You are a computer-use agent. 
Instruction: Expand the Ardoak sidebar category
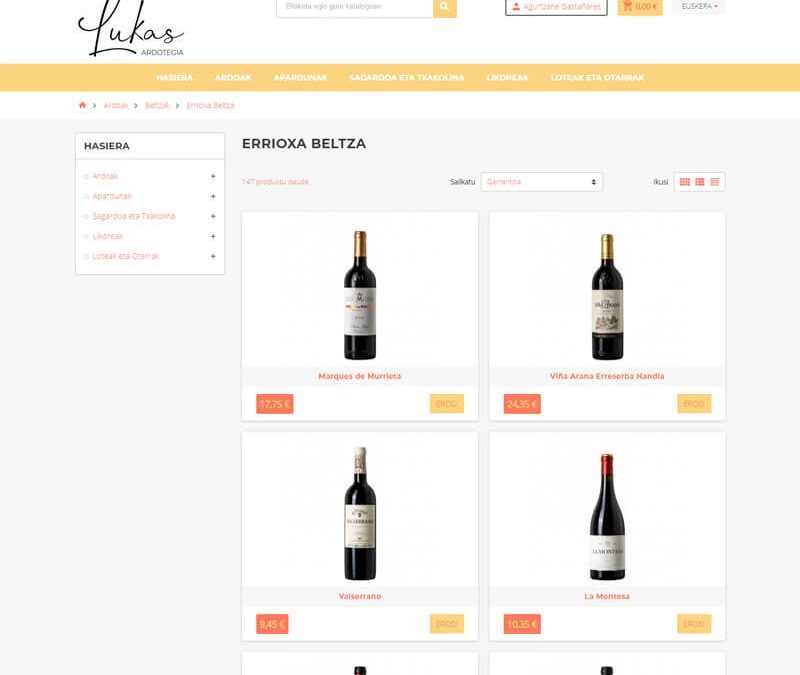coord(213,176)
